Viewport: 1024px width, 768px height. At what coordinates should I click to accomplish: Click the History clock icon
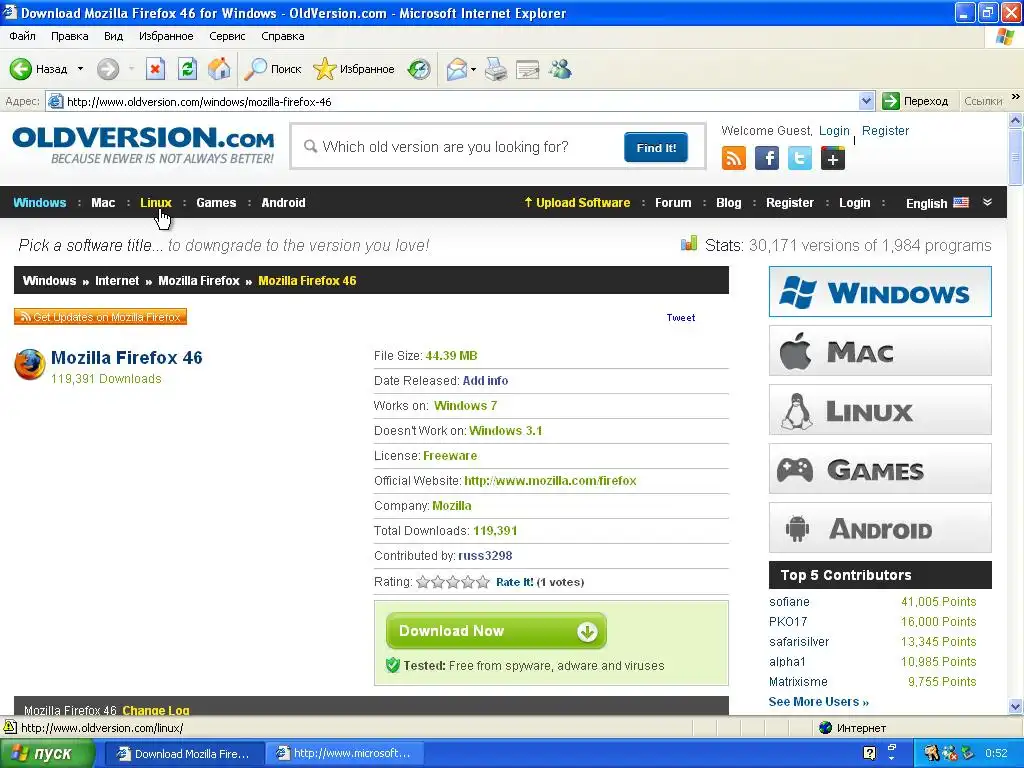point(419,69)
